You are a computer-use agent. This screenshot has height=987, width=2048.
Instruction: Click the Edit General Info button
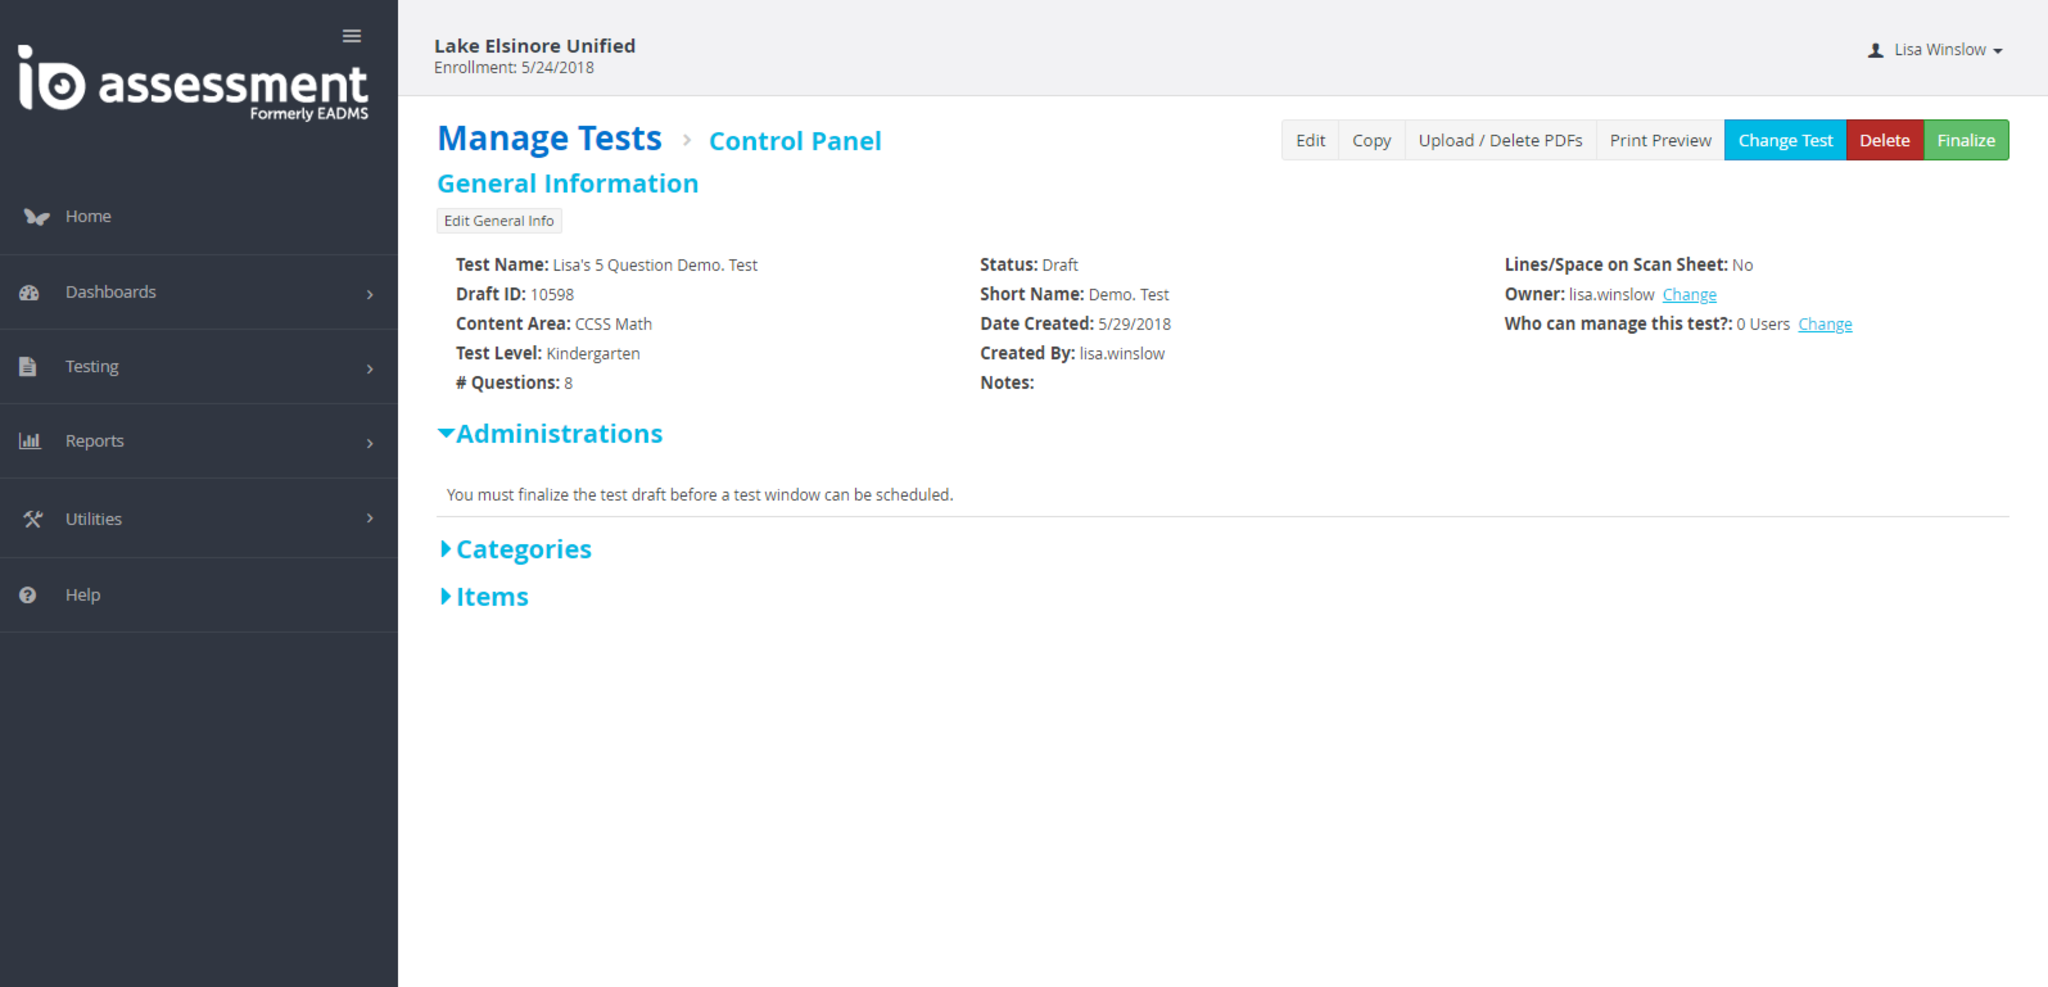point(499,221)
